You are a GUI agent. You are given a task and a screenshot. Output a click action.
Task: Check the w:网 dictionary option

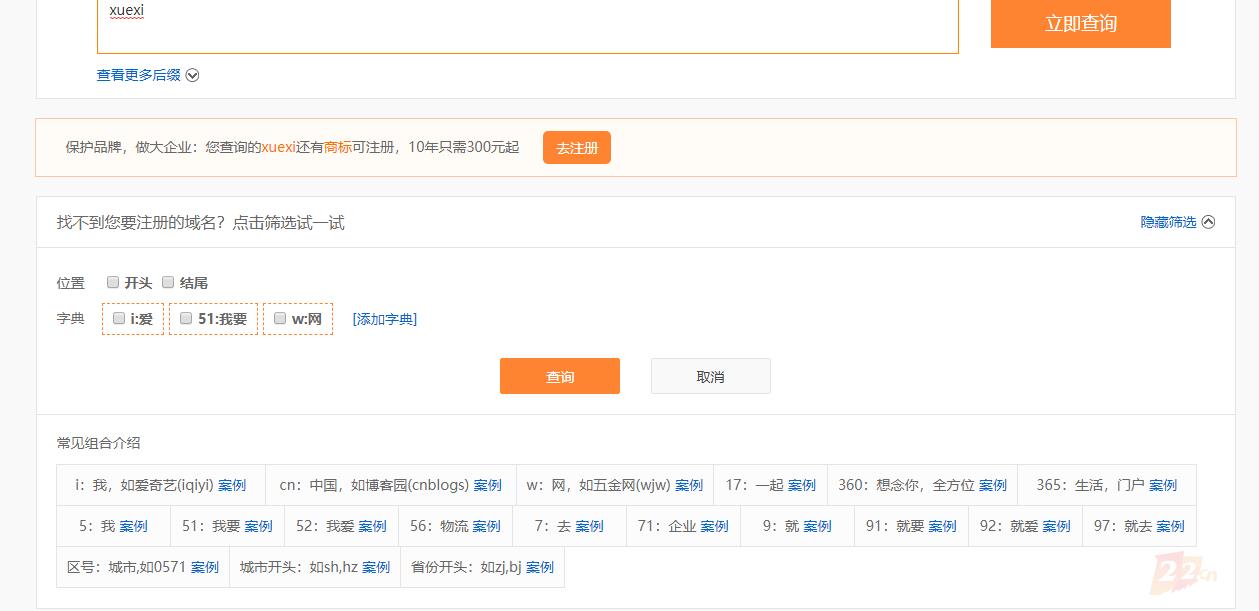point(280,318)
